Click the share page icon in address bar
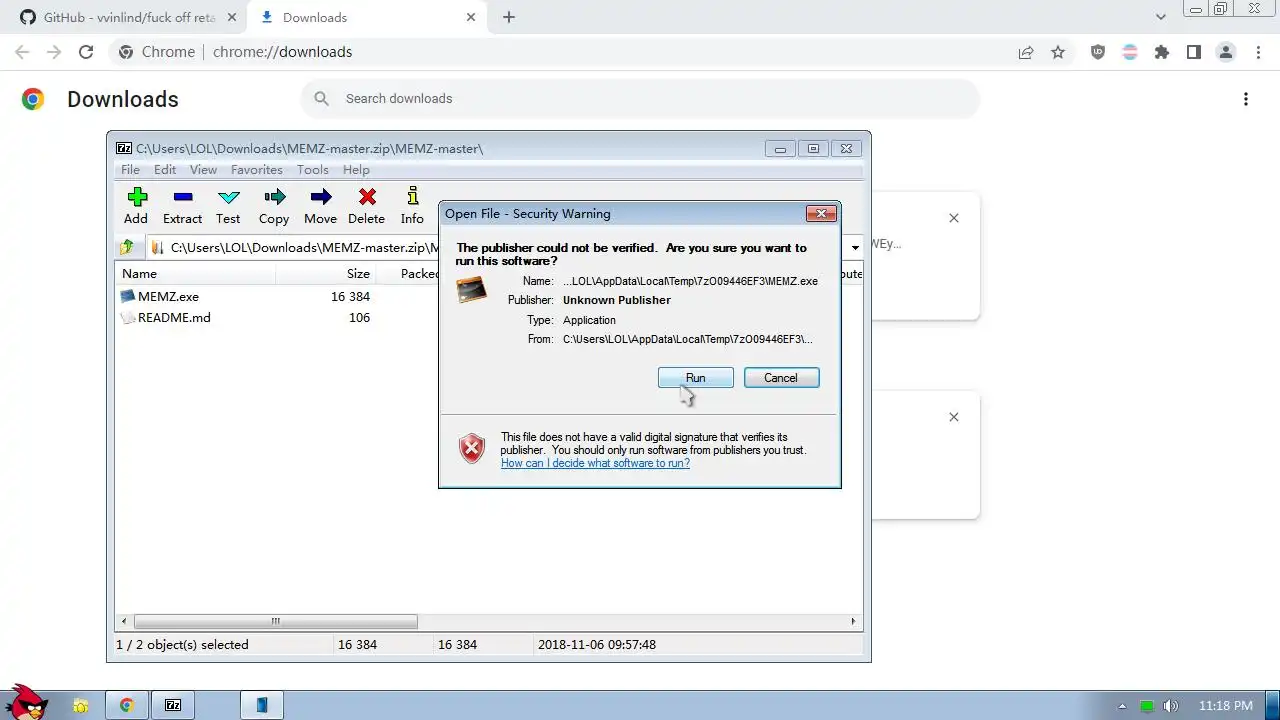 [1026, 52]
